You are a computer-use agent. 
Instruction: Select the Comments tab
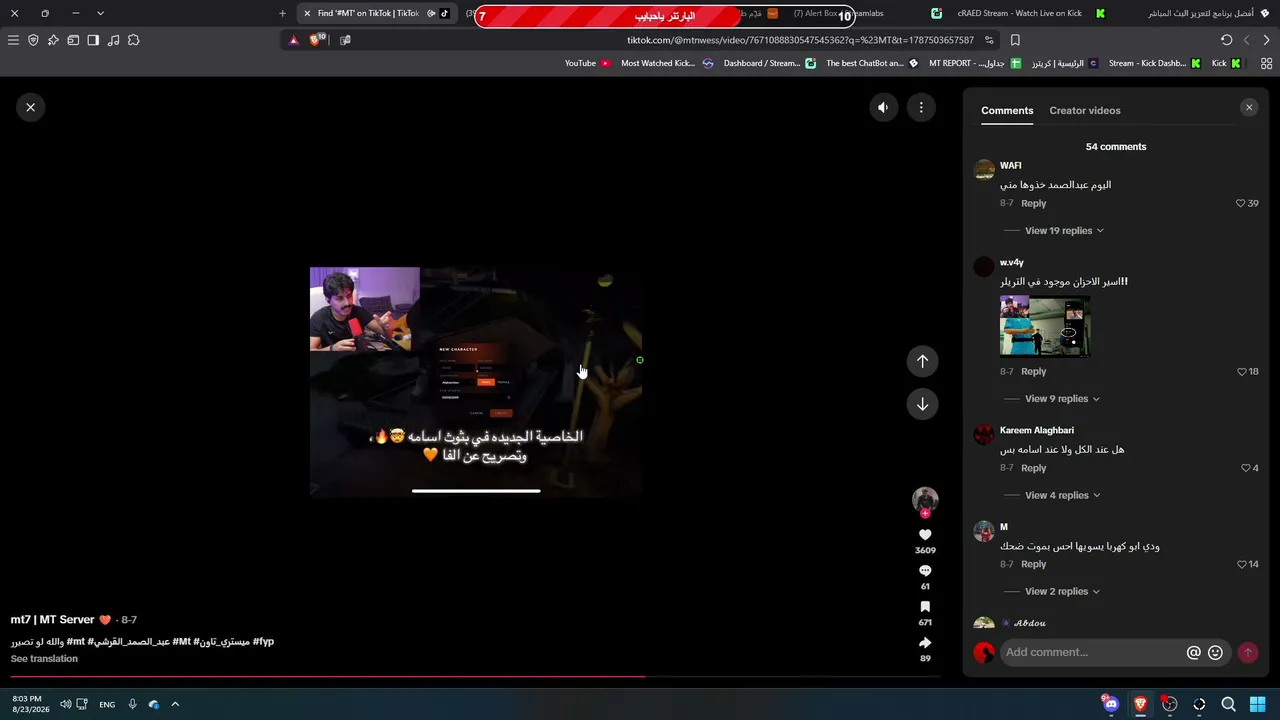tap(1007, 111)
